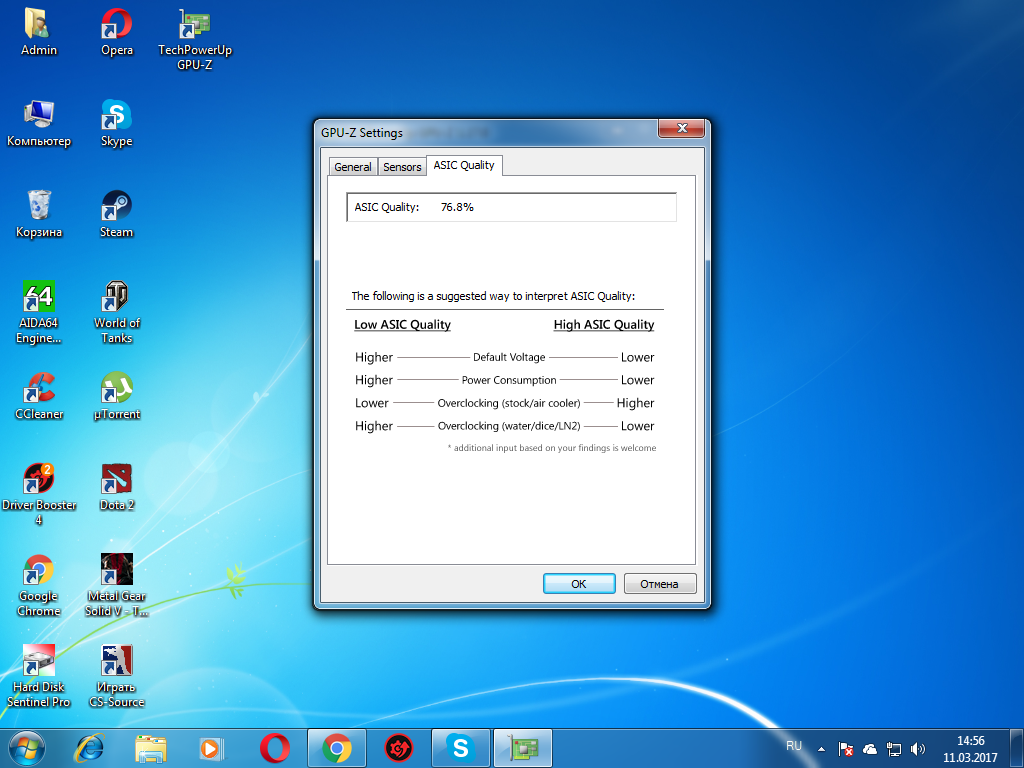Viewport: 1024px width, 768px height.
Task: Select the Steam desktop shortcut
Action: (x=116, y=215)
